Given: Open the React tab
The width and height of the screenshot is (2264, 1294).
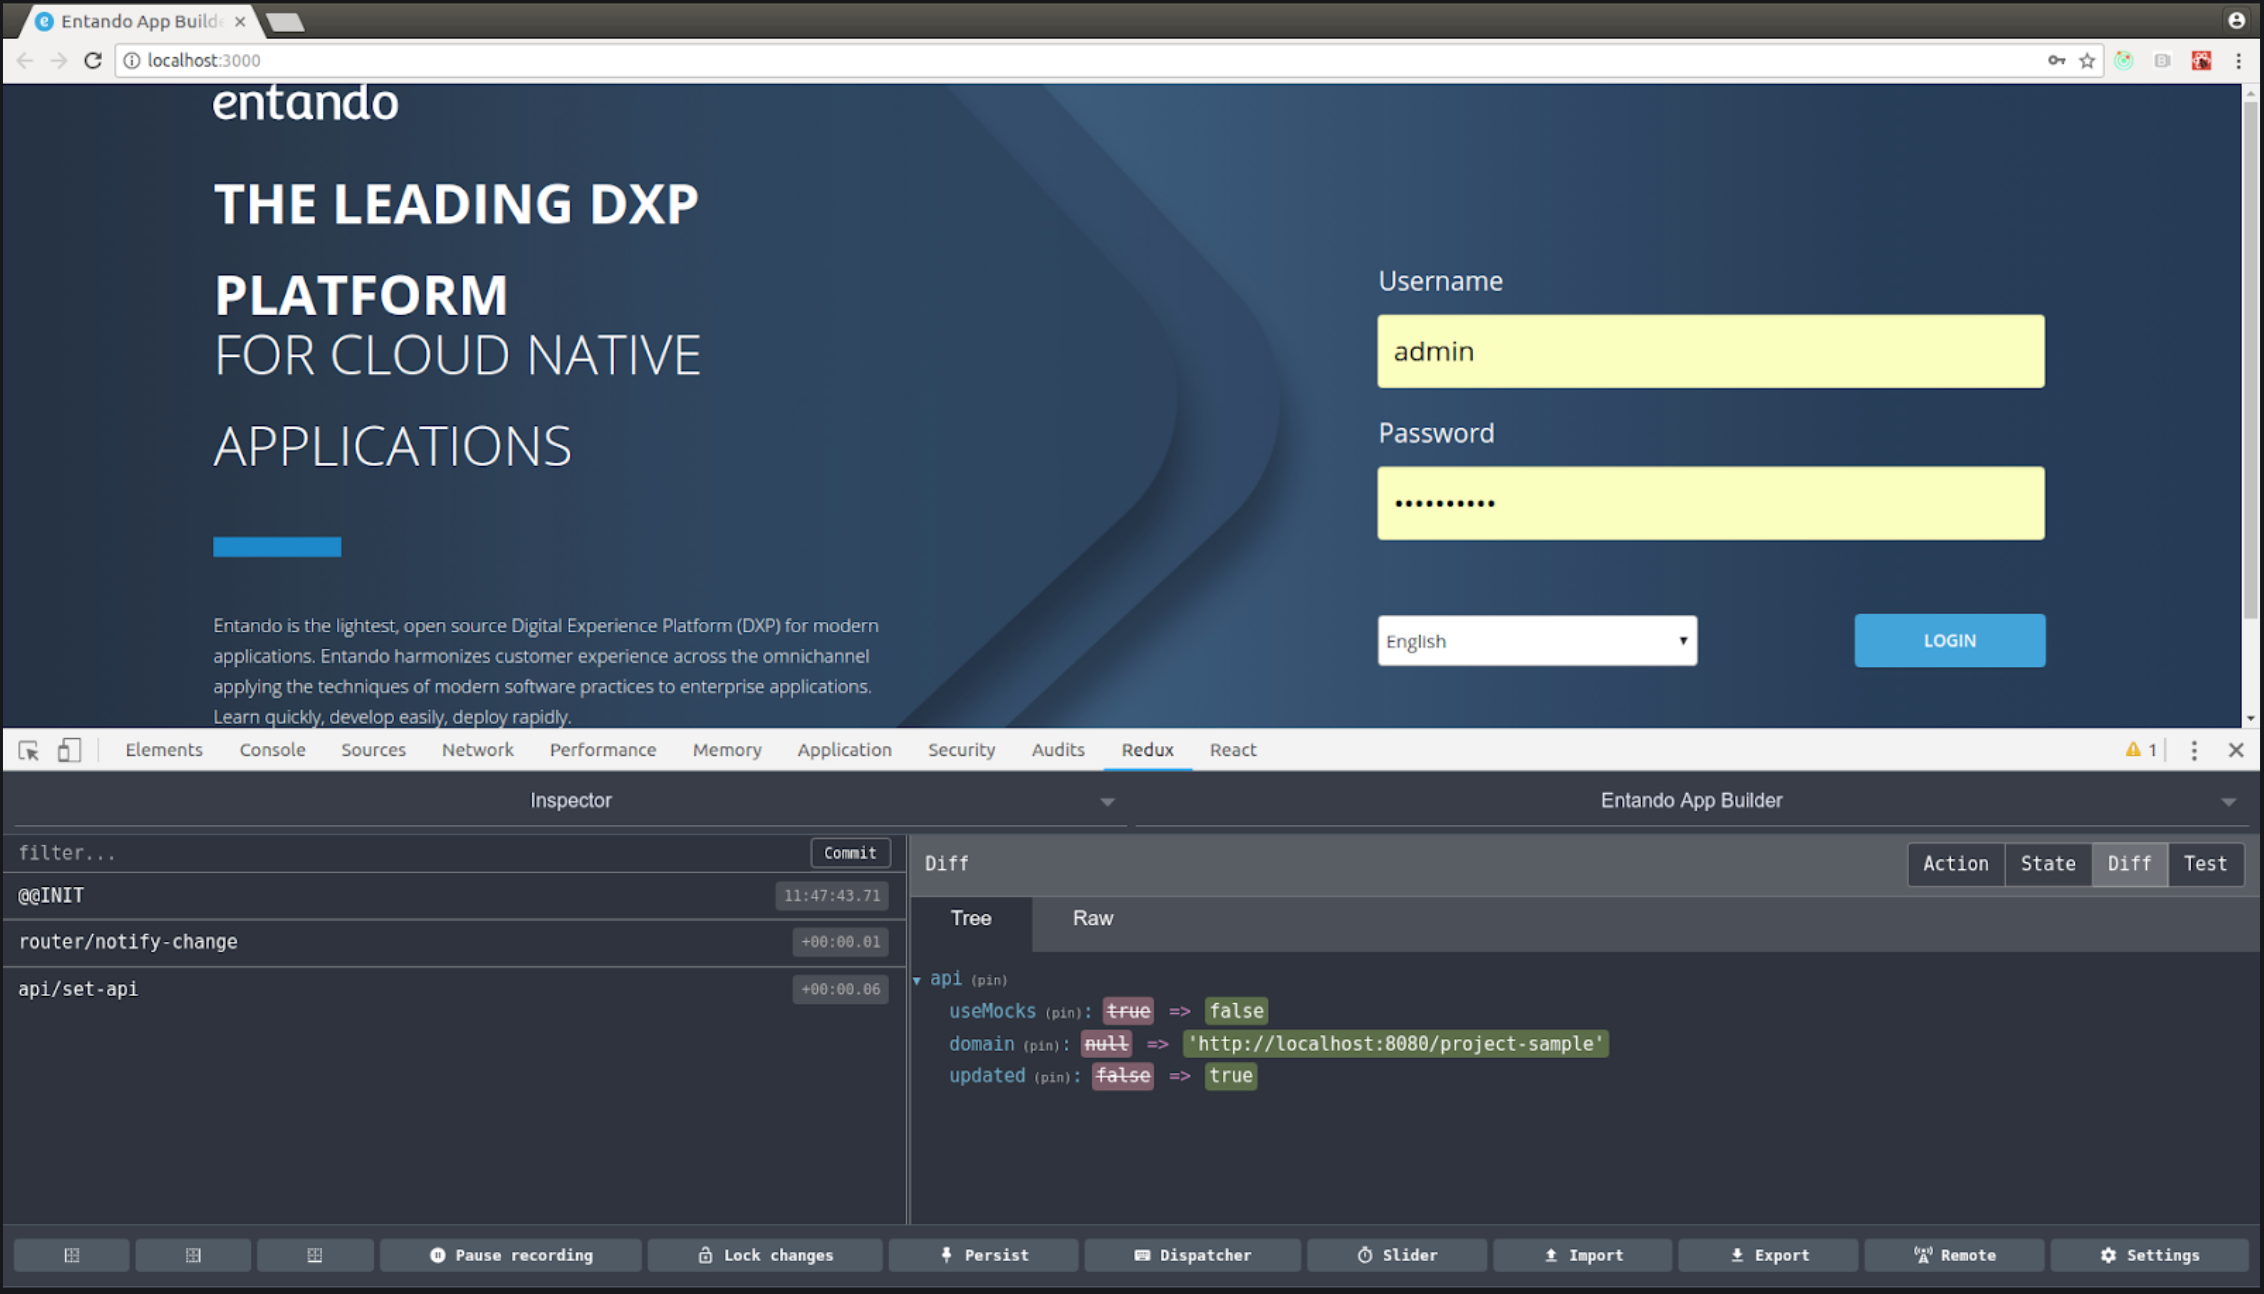Looking at the screenshot, I should 1233,750.
